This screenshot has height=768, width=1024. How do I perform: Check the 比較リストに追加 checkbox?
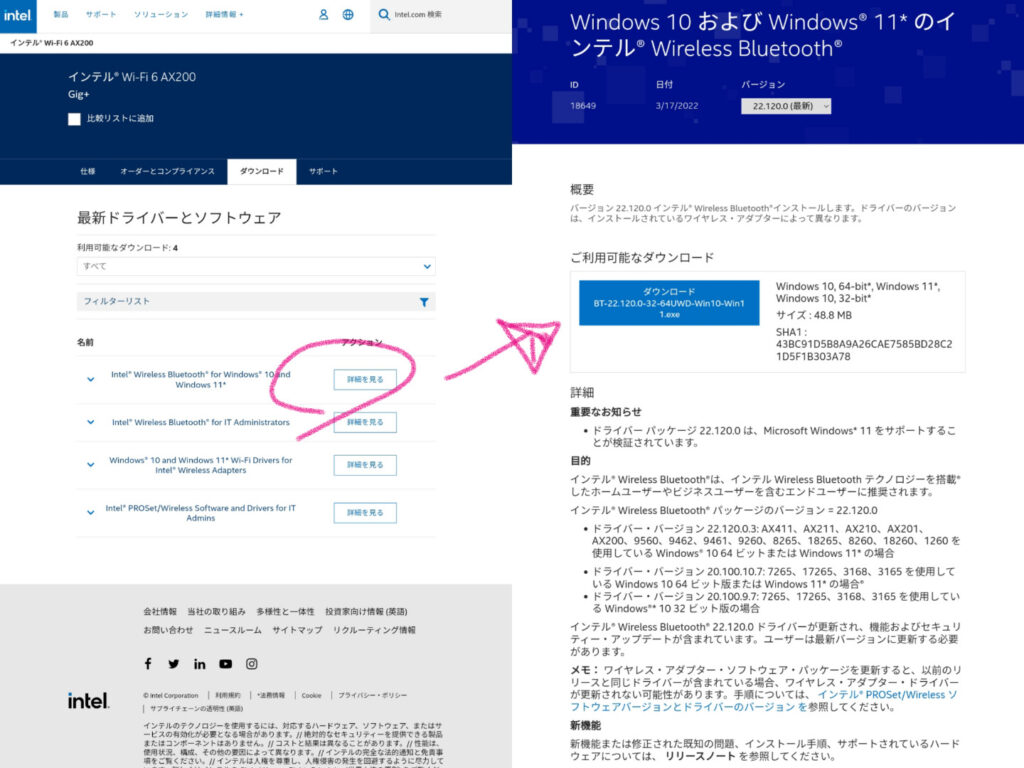pos(74,119)
